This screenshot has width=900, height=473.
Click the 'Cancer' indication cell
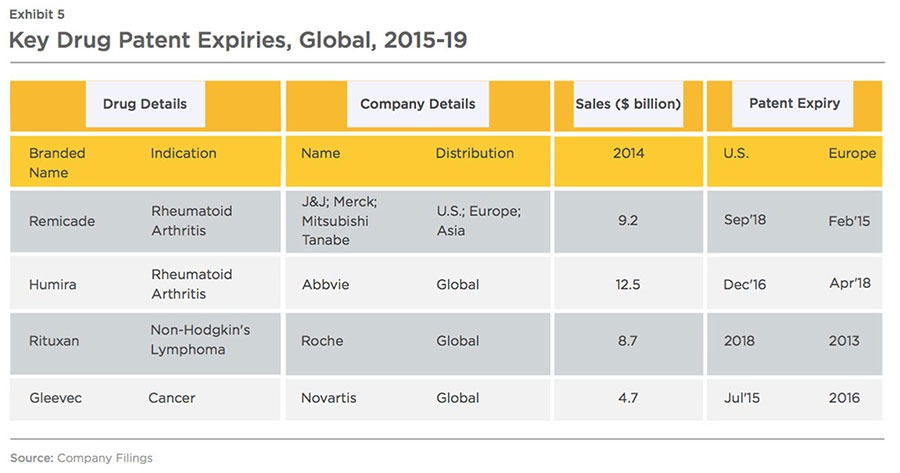pyautogui.click(x=172, y=398)
